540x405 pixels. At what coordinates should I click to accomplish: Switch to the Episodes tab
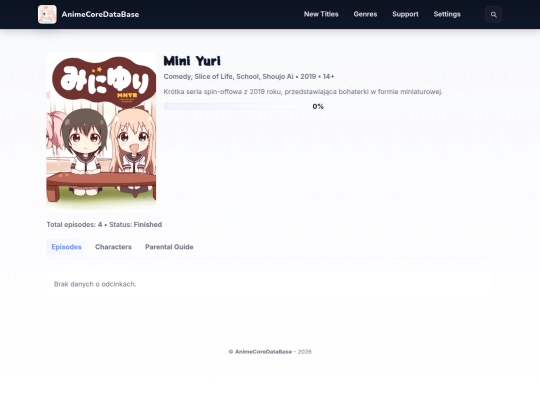[66, 247]
